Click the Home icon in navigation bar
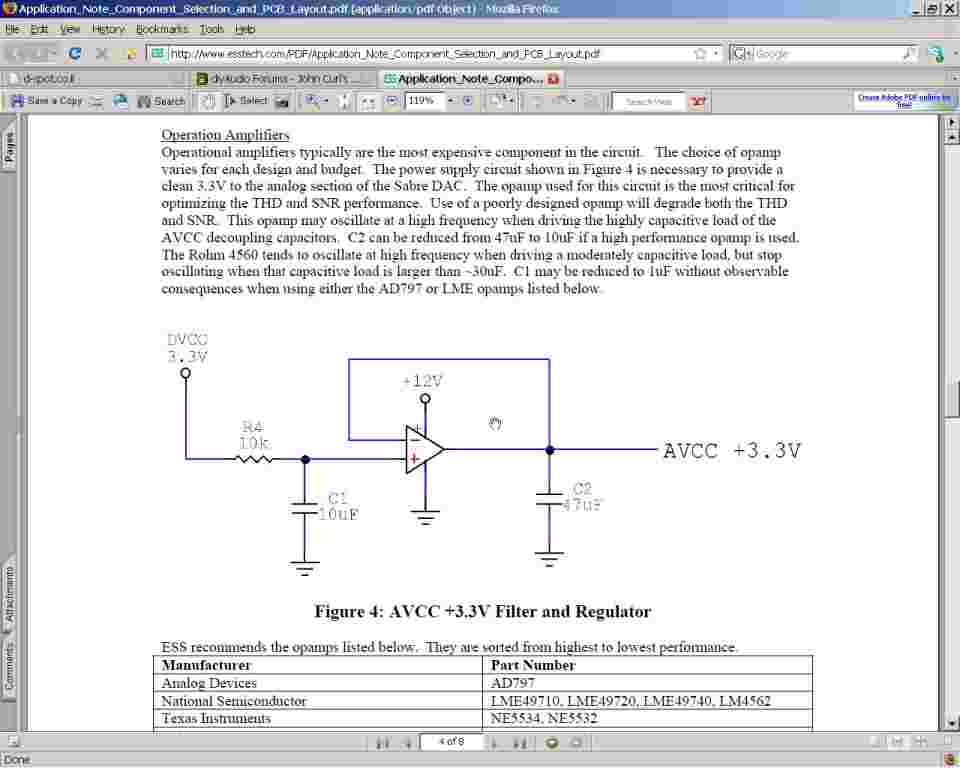 [130, 54]
